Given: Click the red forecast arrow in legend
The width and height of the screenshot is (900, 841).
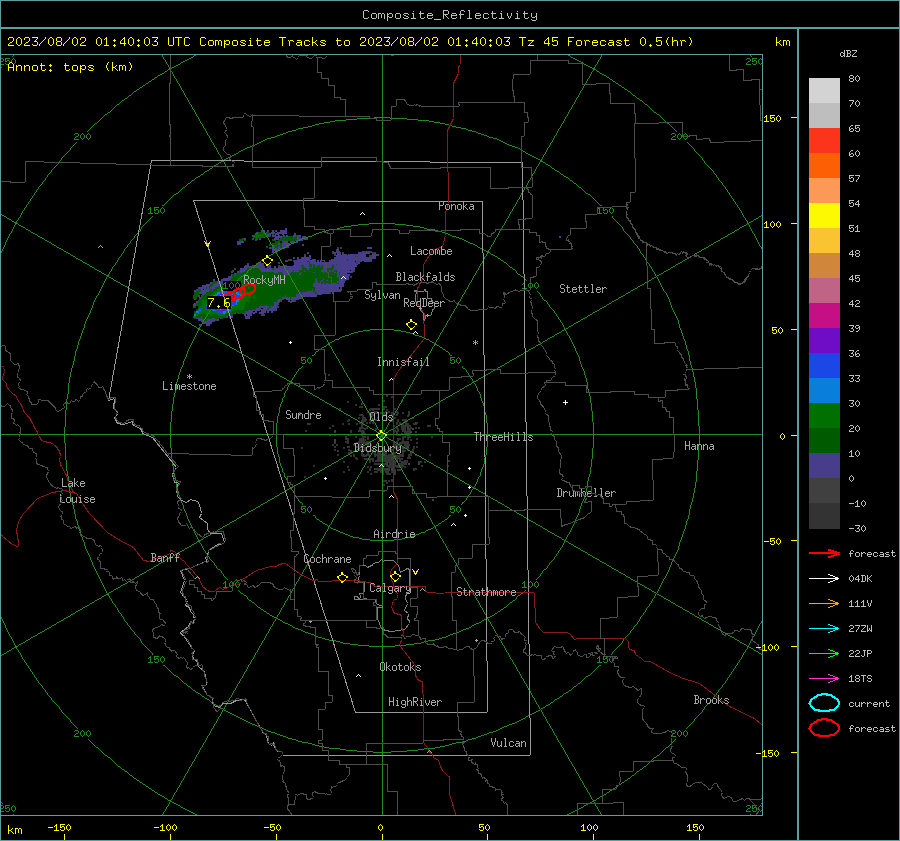Looking at the screenshot, I should pyautogui.click(x=824, y=553).
